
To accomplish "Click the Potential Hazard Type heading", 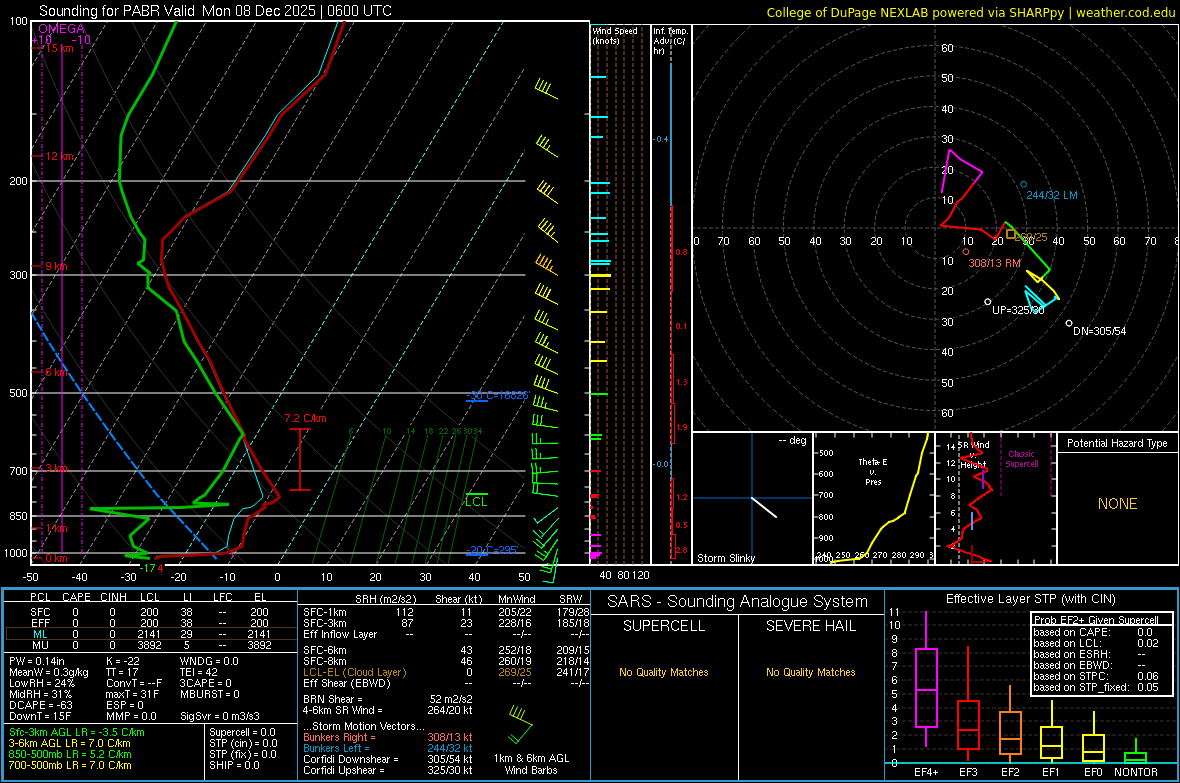I will pos(1117,443).
